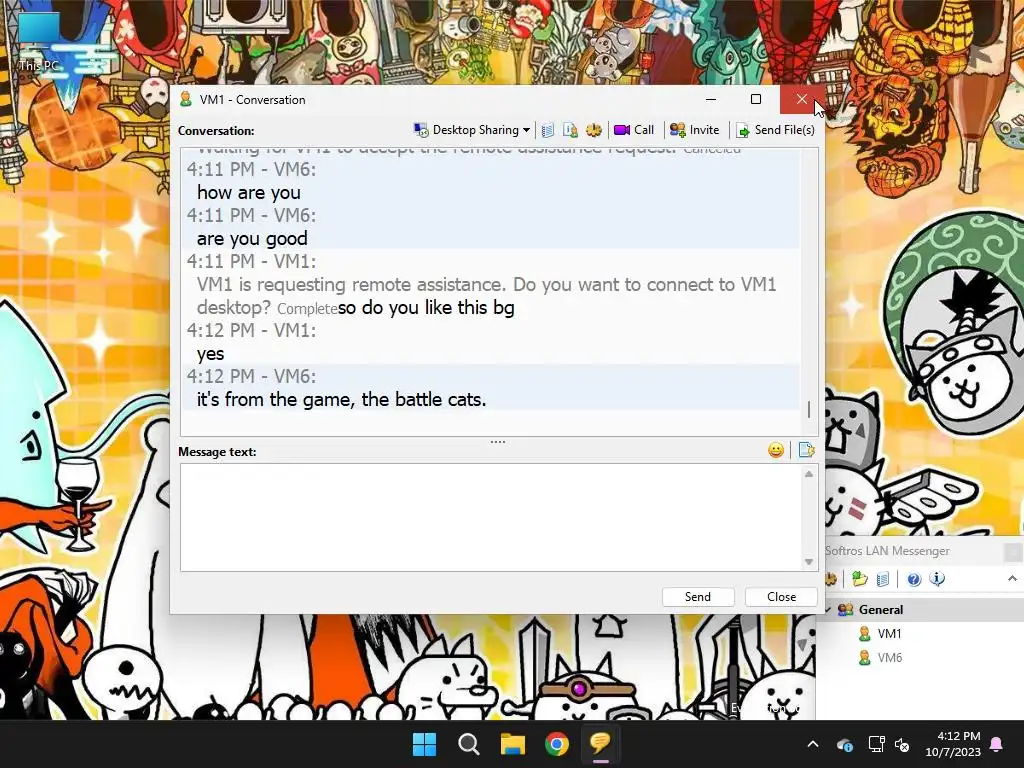Click the 'are you good' message text
The width and height of the screenshot is (1024, 768).
point(252,238)
